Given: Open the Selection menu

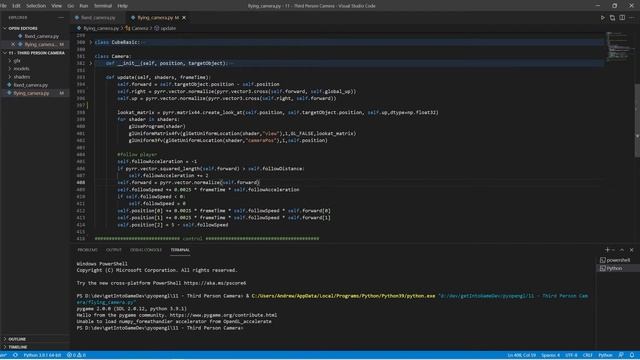Looking at the screenshot, I should click(36, 6).
